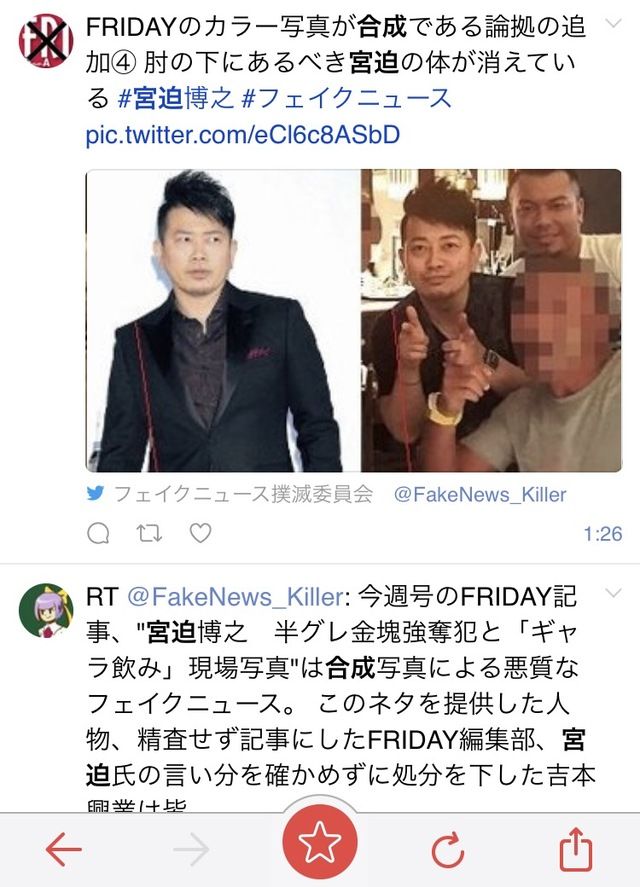640x887 pixels.
Task: Open the #フェイクニュース hashtag
Action: click(346, 98)
